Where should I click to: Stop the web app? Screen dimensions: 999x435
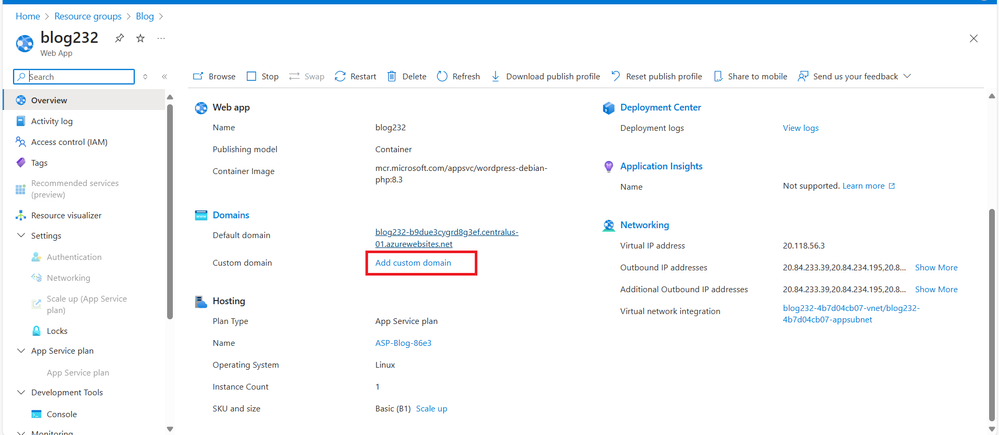point(262,76)
